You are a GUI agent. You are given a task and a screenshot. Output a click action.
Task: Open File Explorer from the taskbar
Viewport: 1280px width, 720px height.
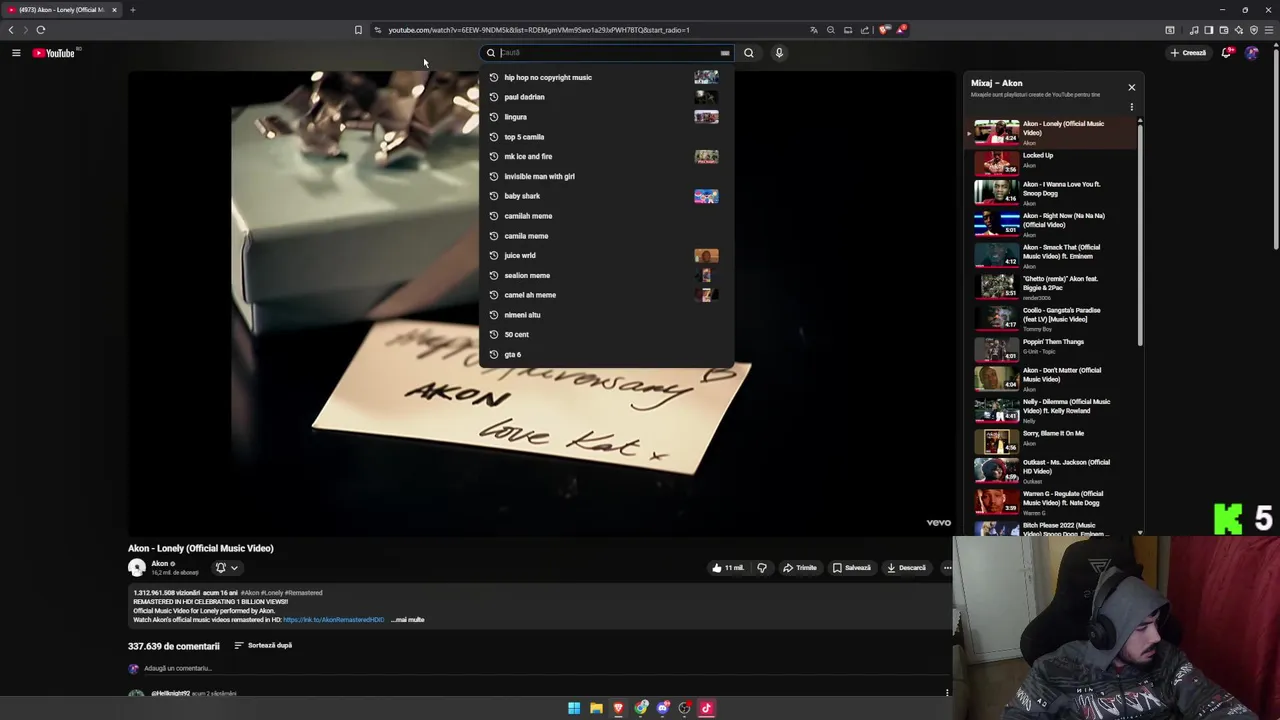point(596,708)
